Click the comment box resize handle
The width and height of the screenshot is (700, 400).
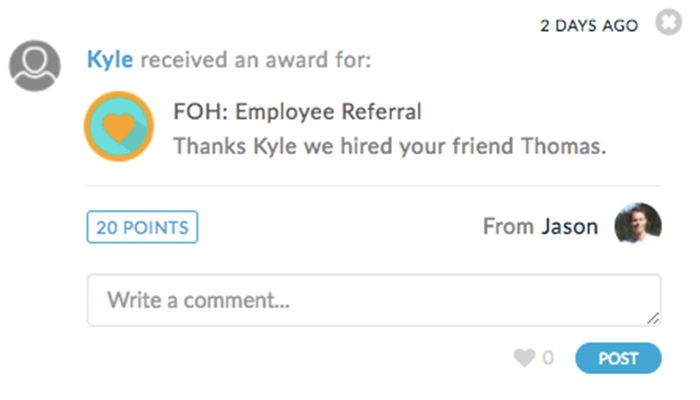[653, 318]
